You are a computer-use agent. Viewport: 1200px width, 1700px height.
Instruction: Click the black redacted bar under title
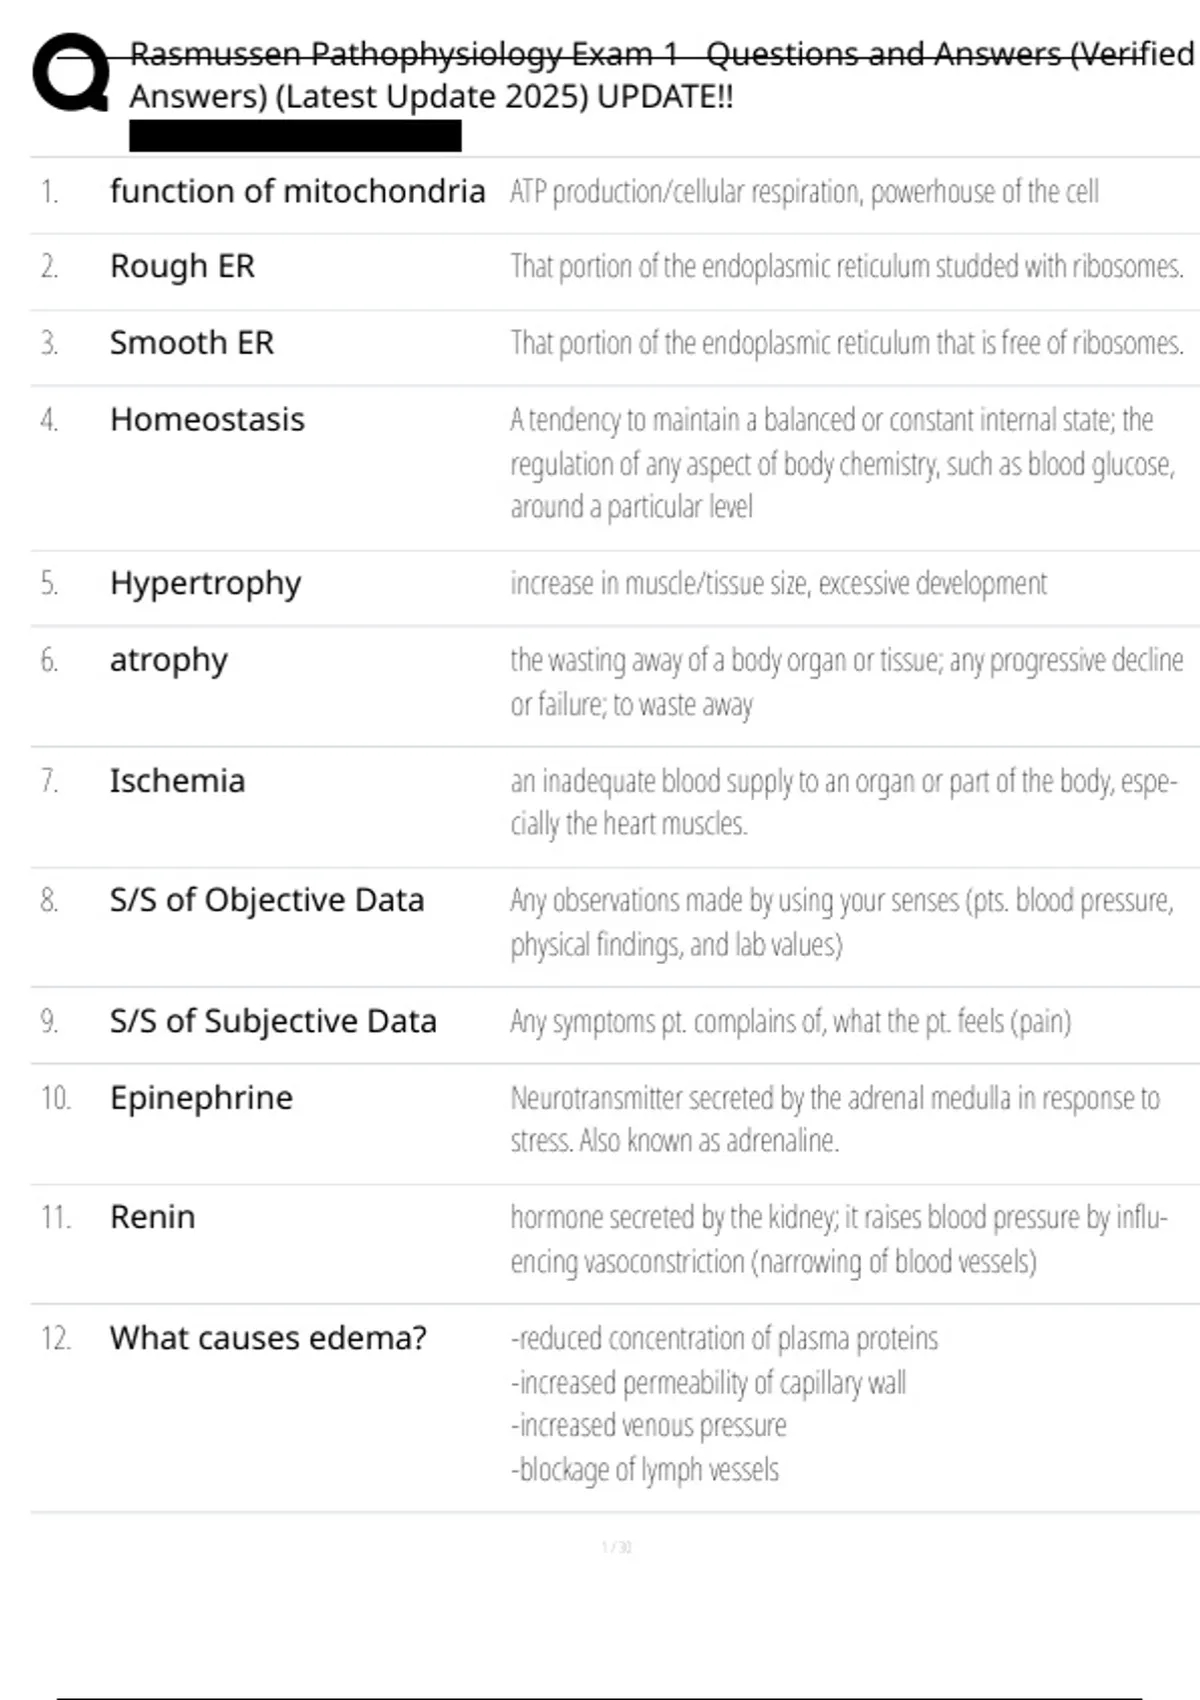tap(295, 136)
